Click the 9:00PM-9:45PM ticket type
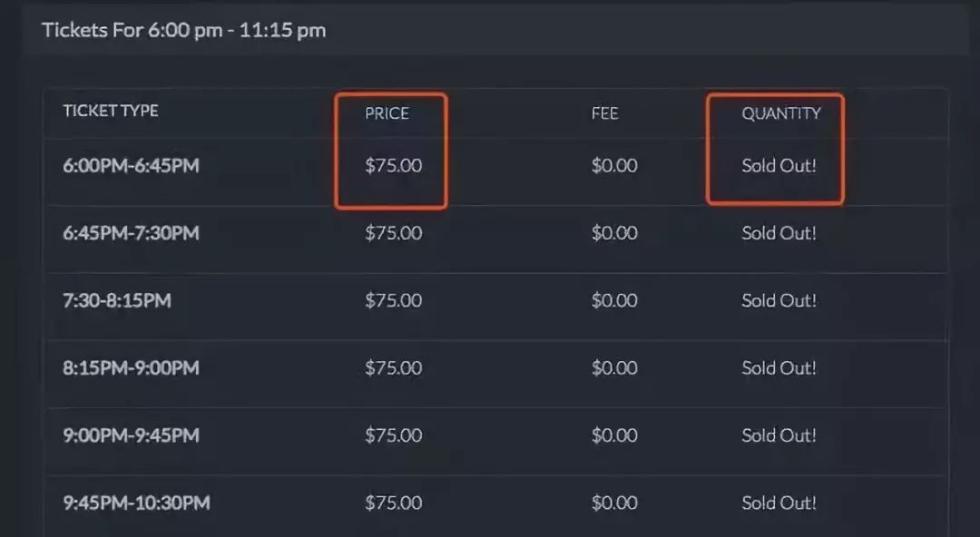Image resolution: width=980 pixels, height=537 pixels. coord(131,435)
